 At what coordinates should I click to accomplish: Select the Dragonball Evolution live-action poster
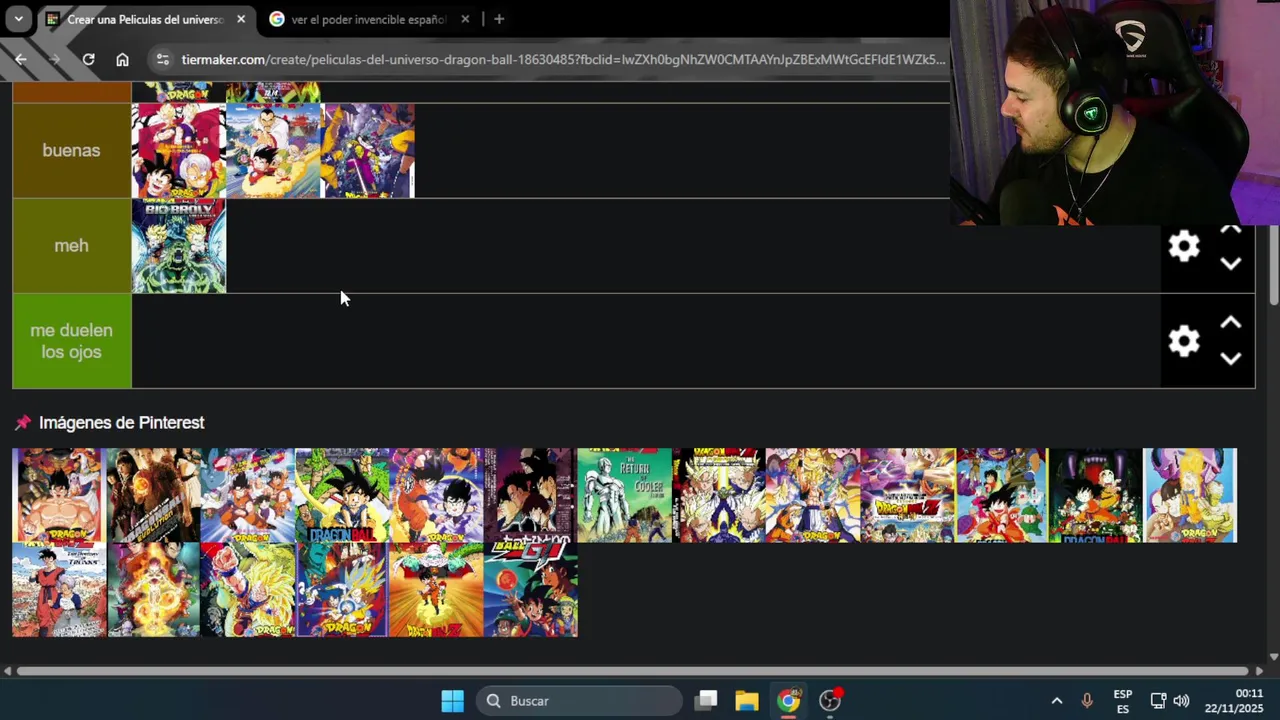(x=153, y=495)
